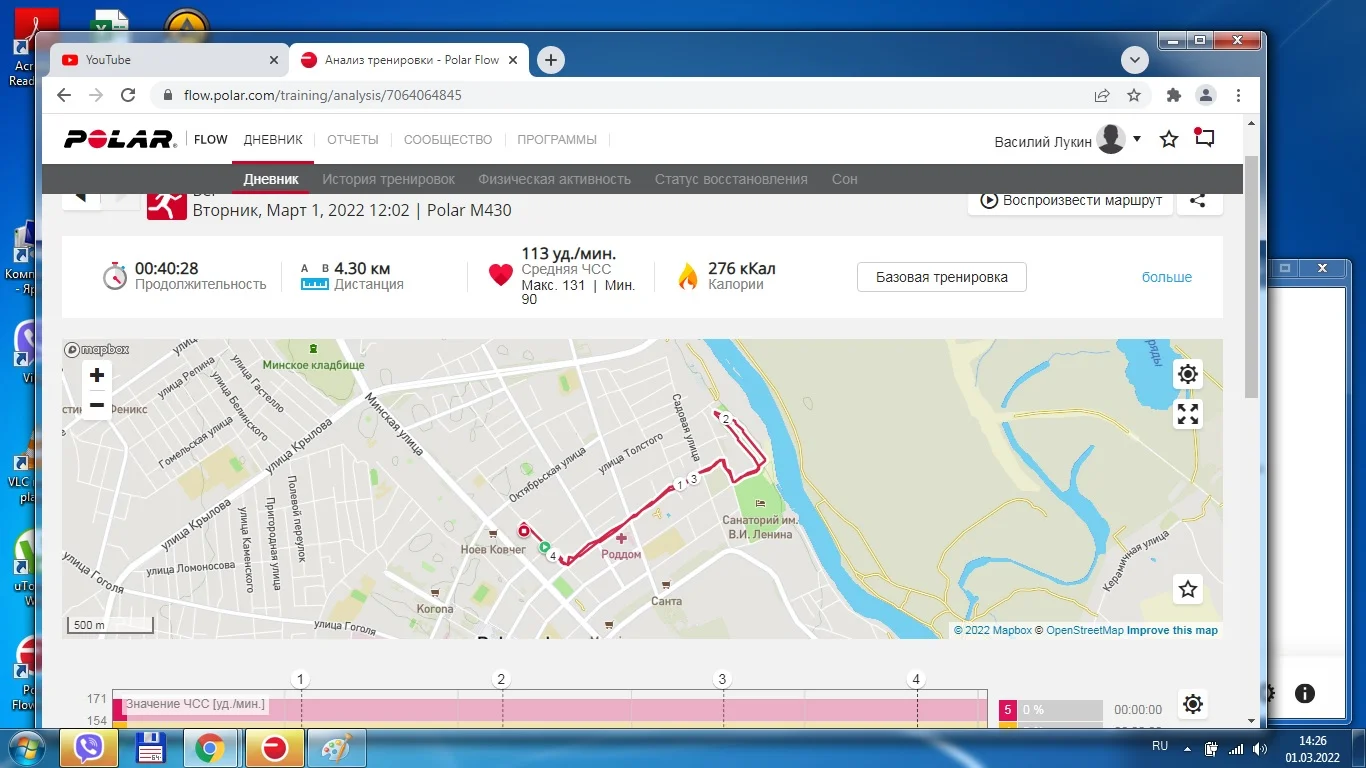This screenshot has height=768, width=1366.
Task: Open the notifications icon with red dot
Action: pyautogui.click(x=1205, y=139)
